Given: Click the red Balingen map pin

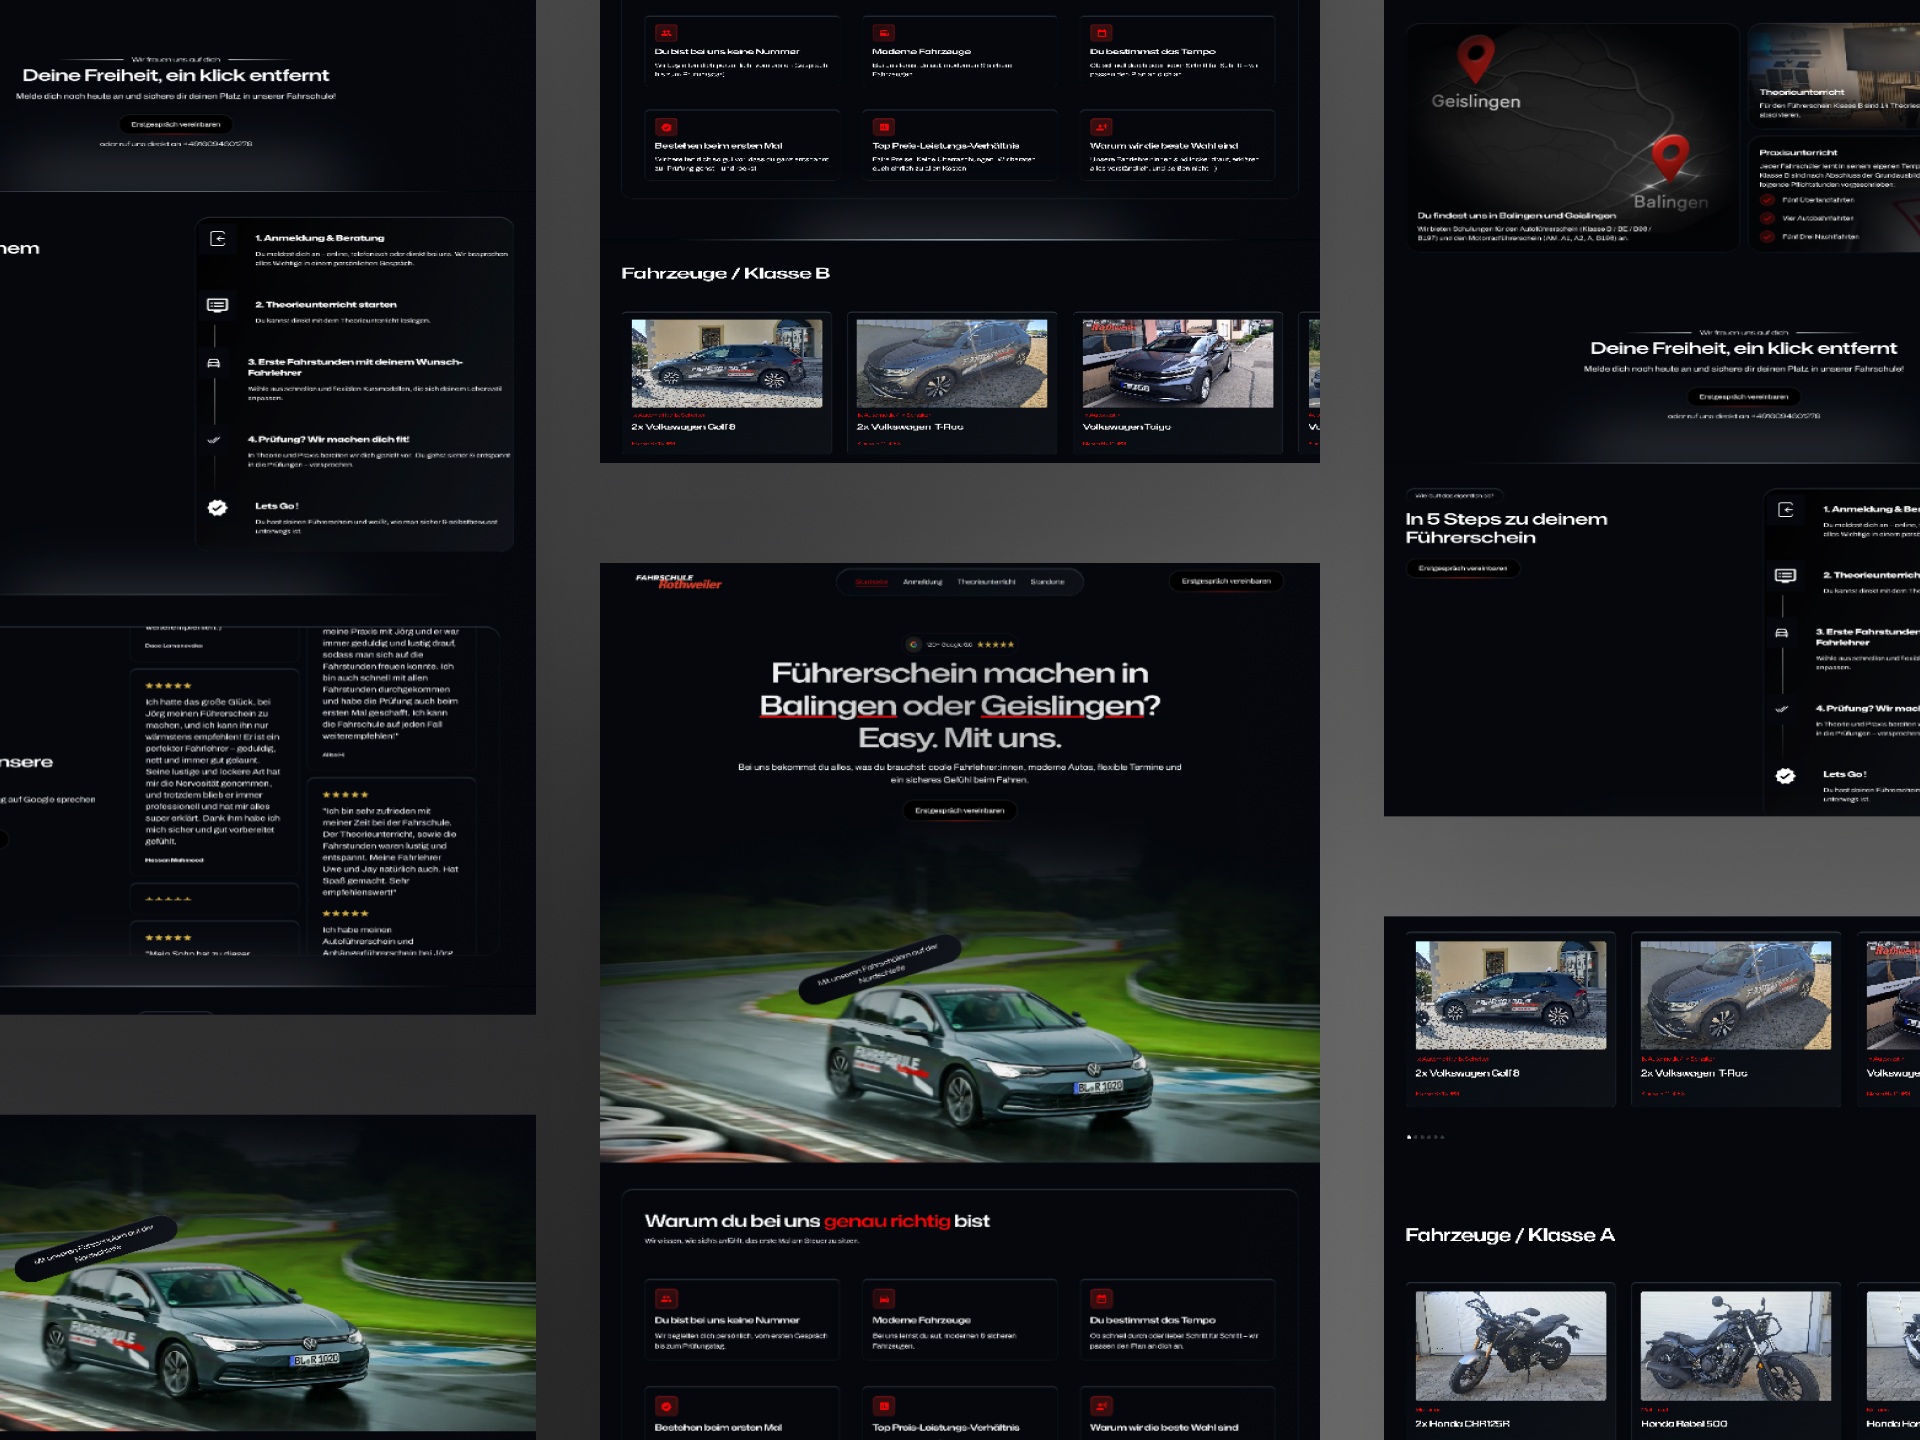Looking at the screenshot, I should coord(1670,158).
